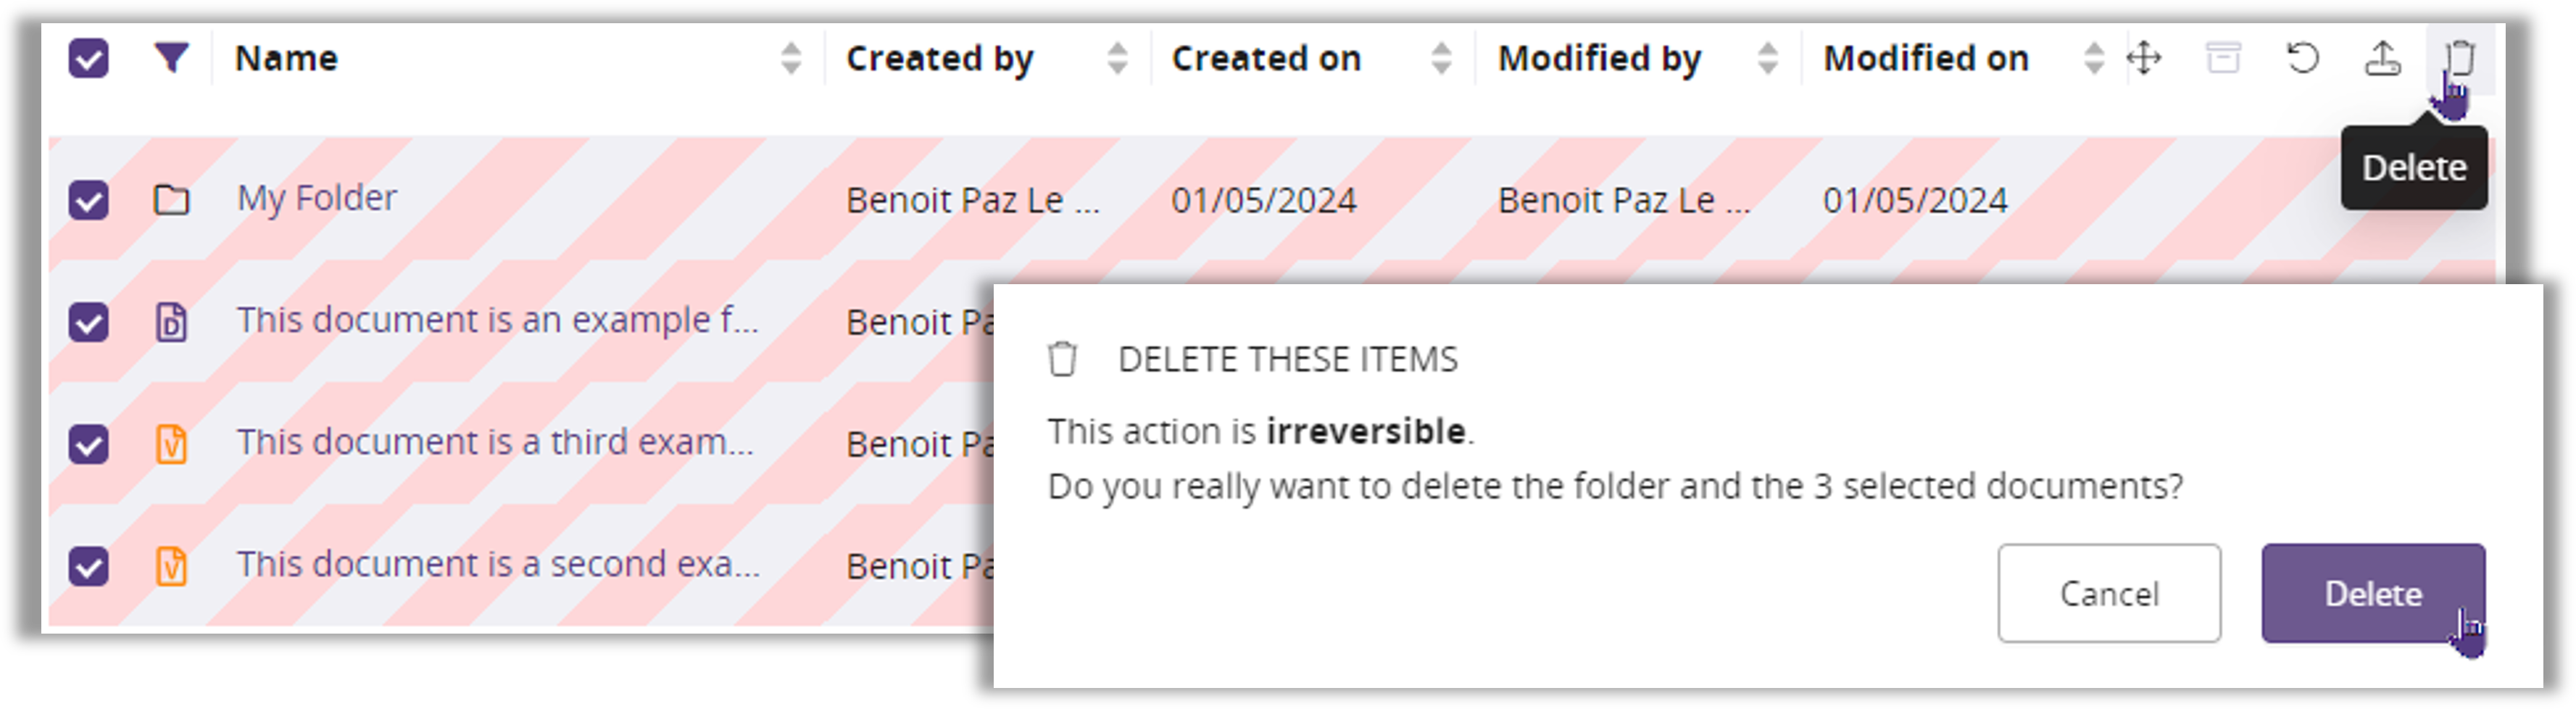Click the filter funnel icon
Viewport: 2576px width, 709px height.
pyautogui.click(x=172, y=58)
